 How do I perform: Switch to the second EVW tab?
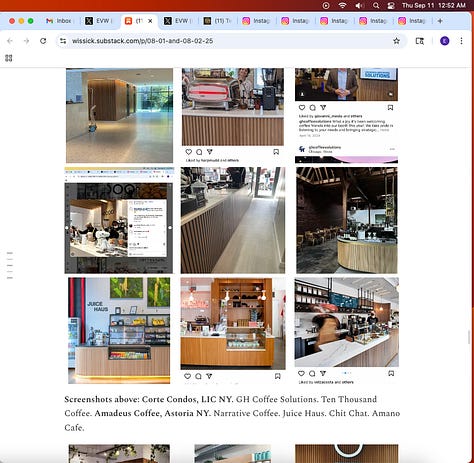[177, 21]
